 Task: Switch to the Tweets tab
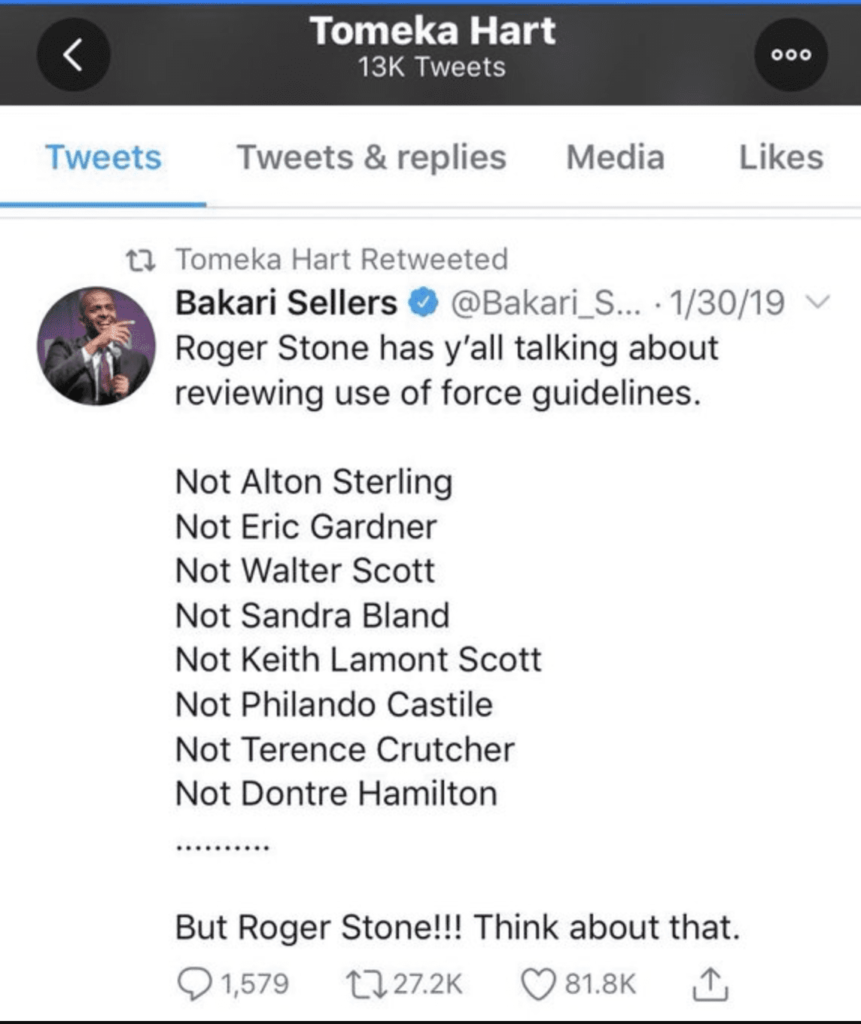[x=103, y=158]
